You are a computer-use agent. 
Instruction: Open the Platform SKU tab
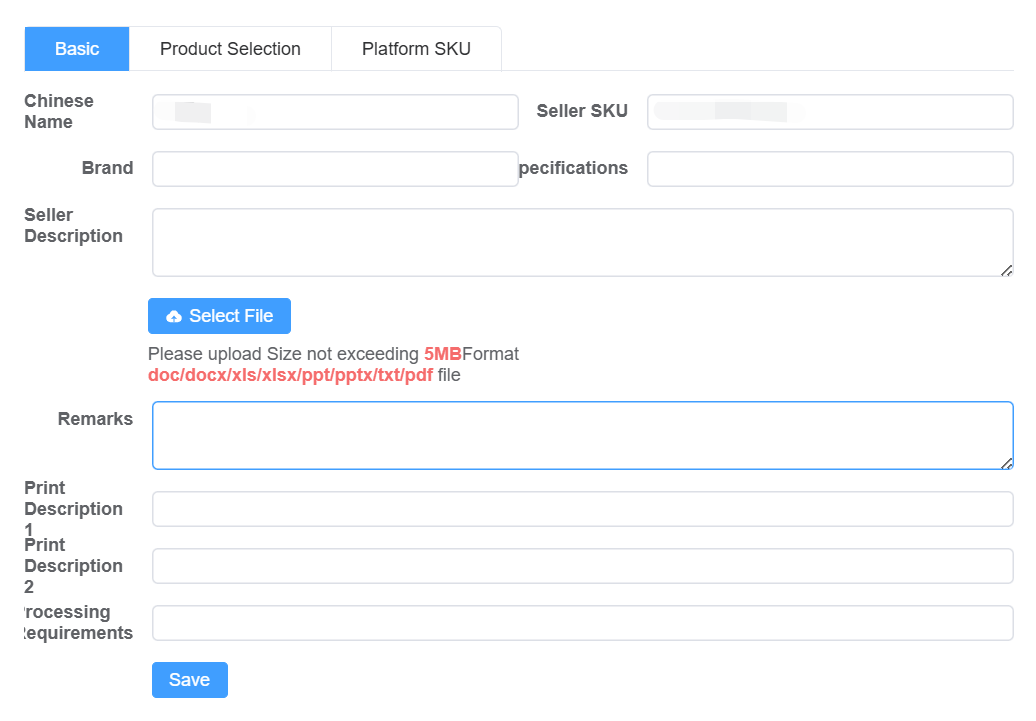pyautogui.click(x=416, y=48)
